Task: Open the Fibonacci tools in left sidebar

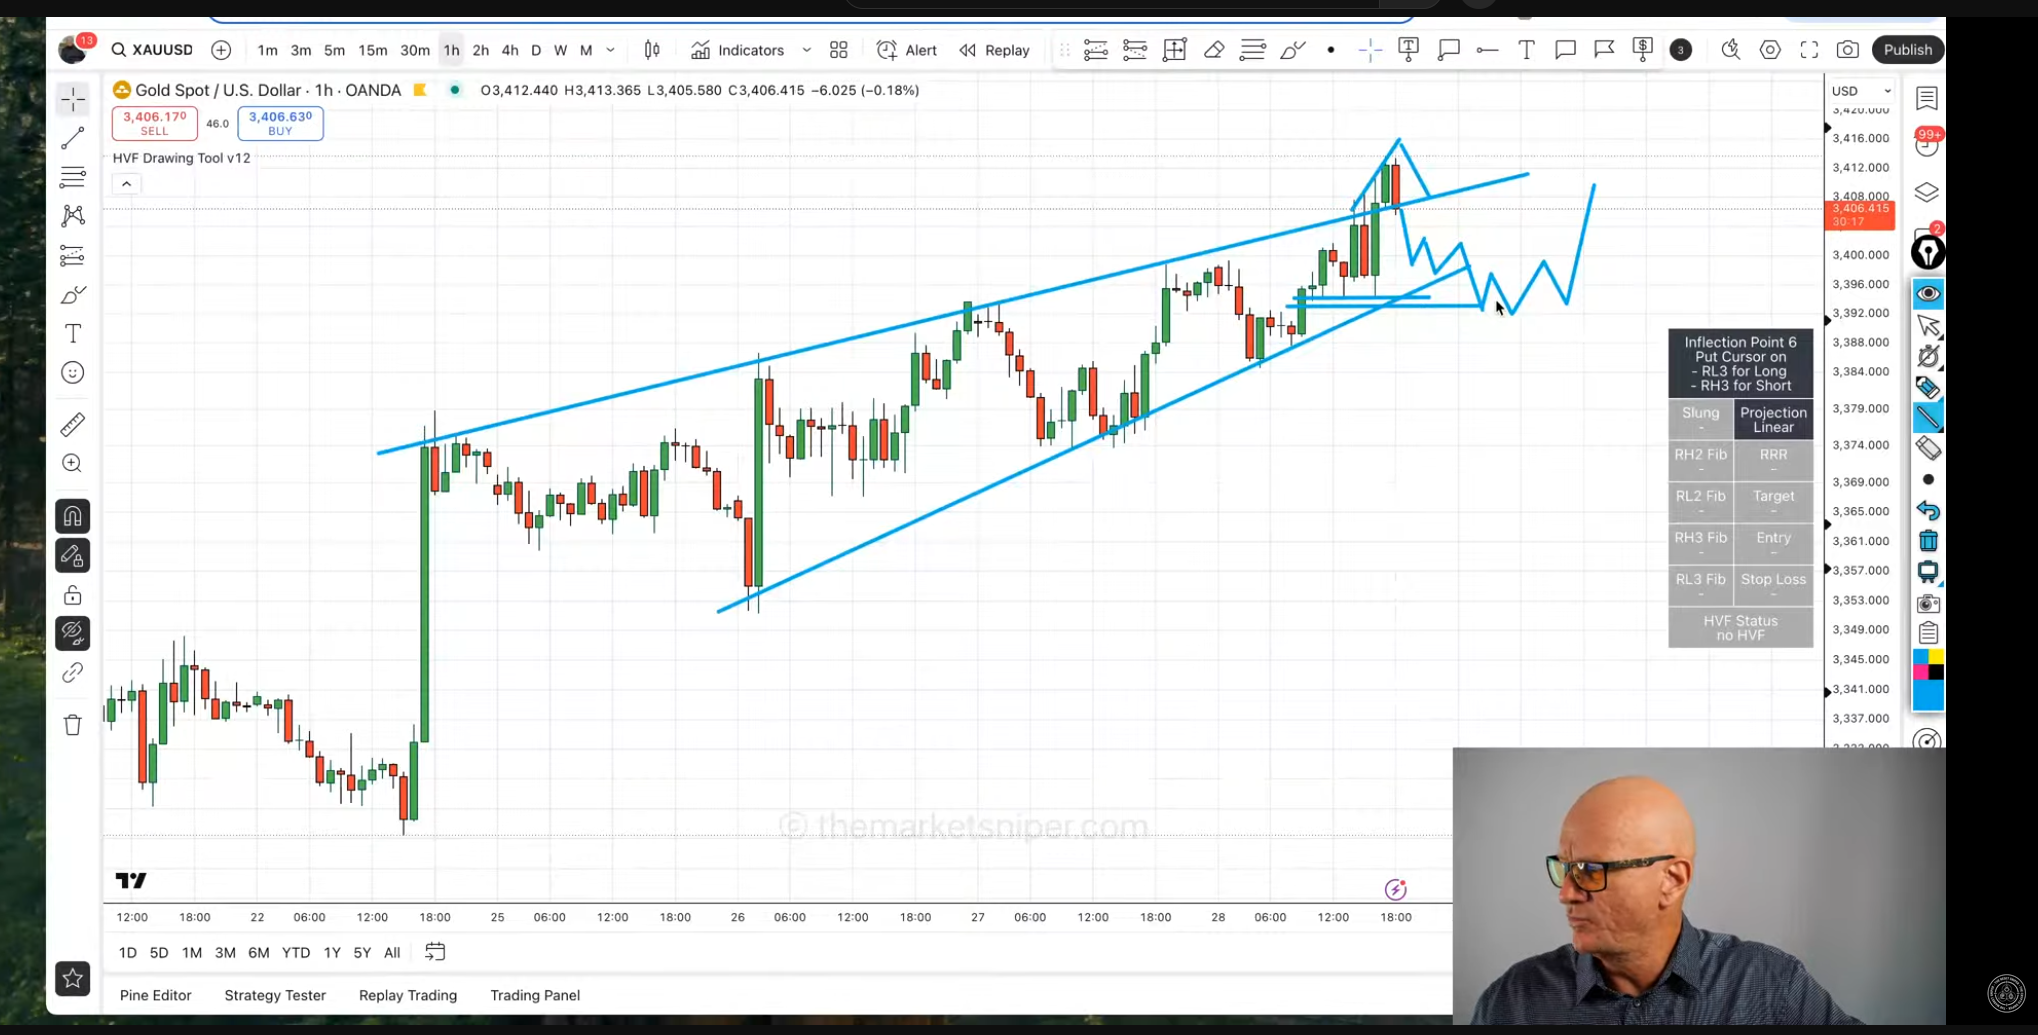Action: (x=73, y=177)
